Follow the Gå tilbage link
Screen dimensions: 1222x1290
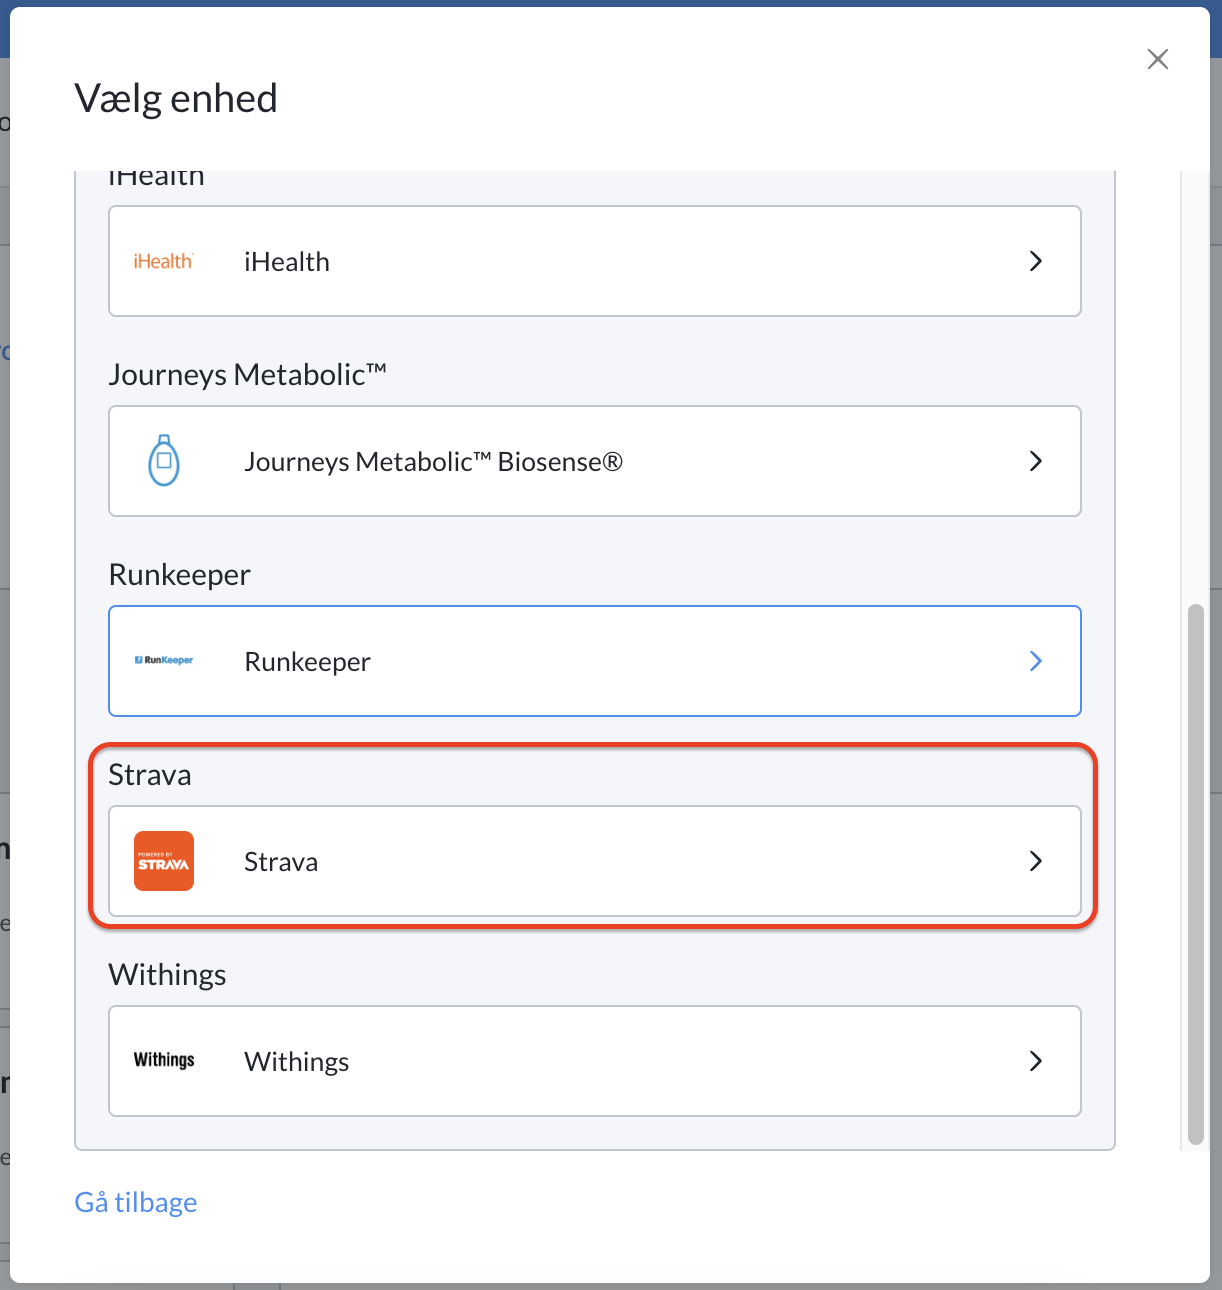click(136, 1202)
